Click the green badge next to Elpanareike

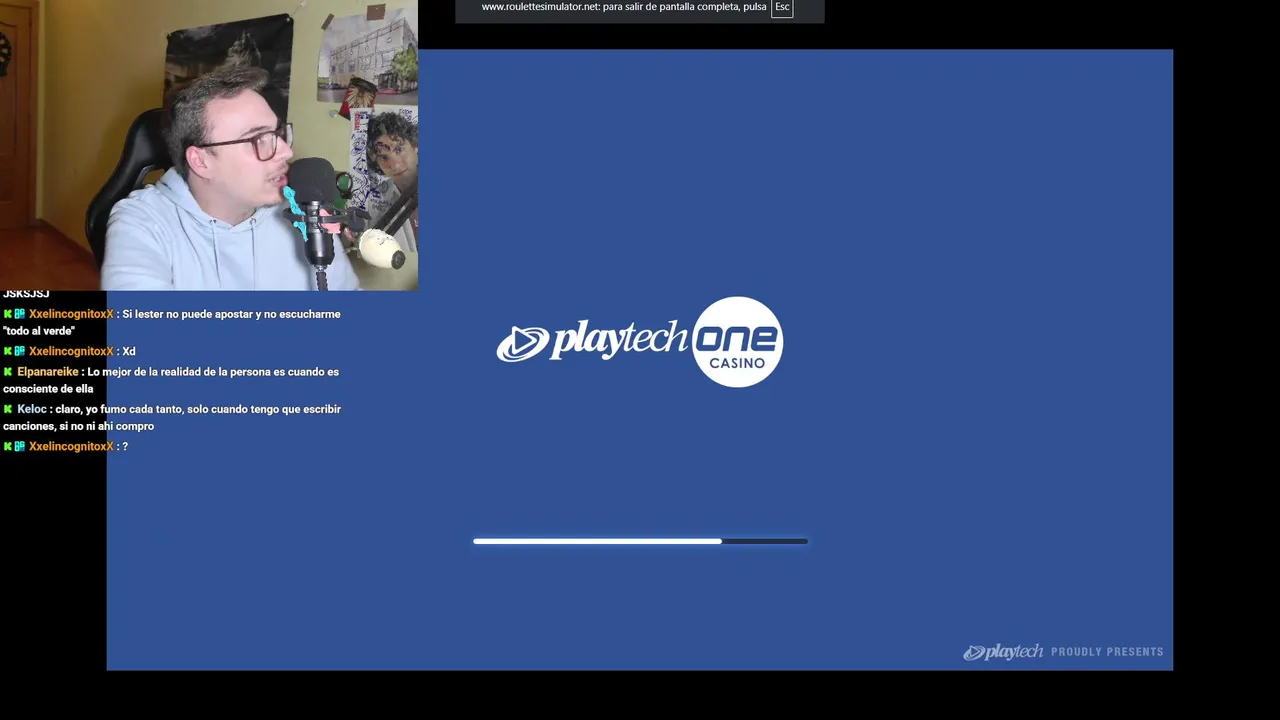pos(8,372)
